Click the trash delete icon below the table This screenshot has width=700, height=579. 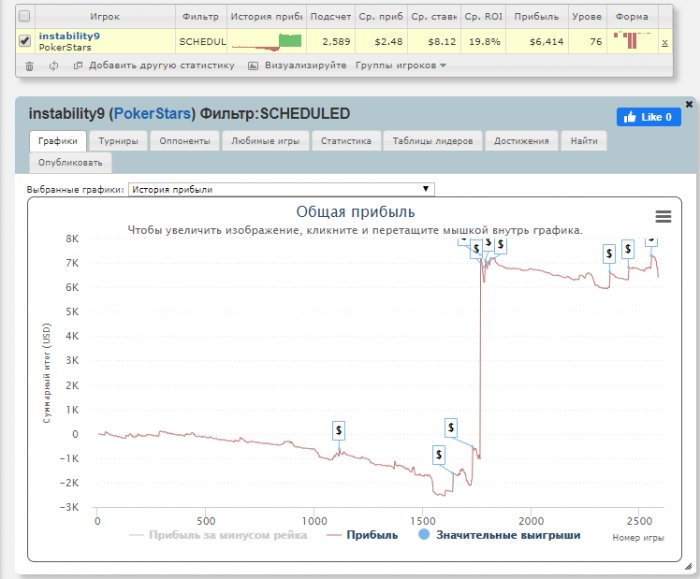tap(29, 66)
